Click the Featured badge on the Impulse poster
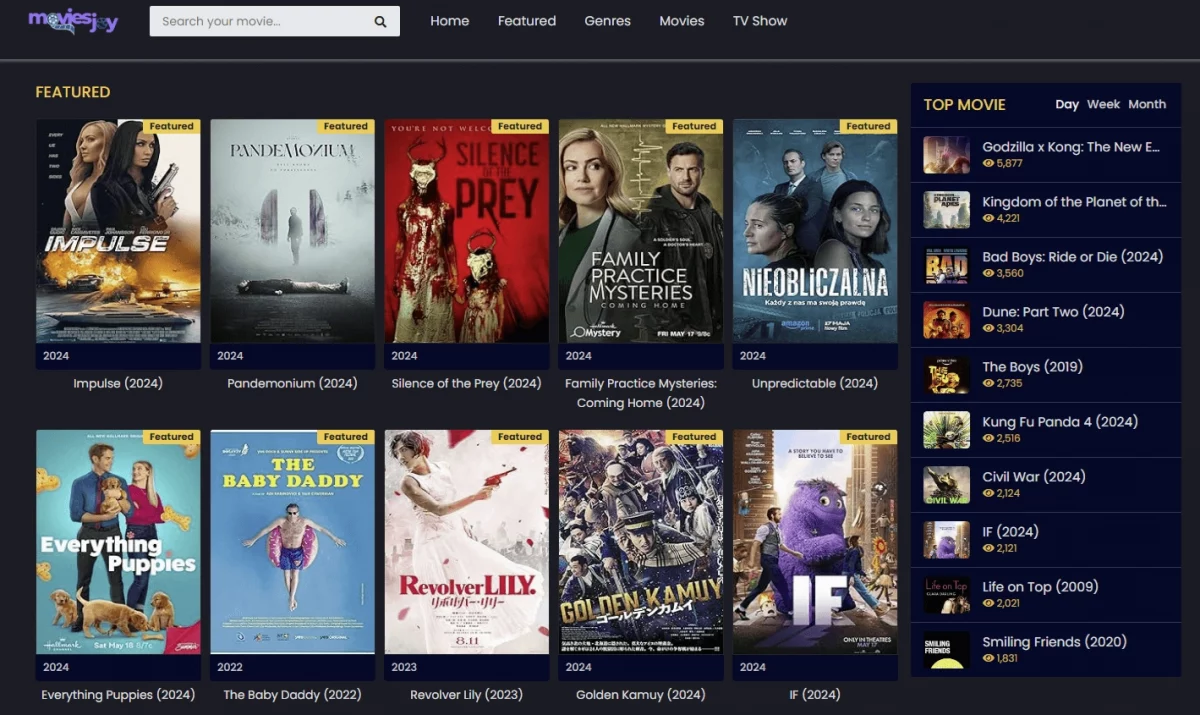 coord(172,126)
